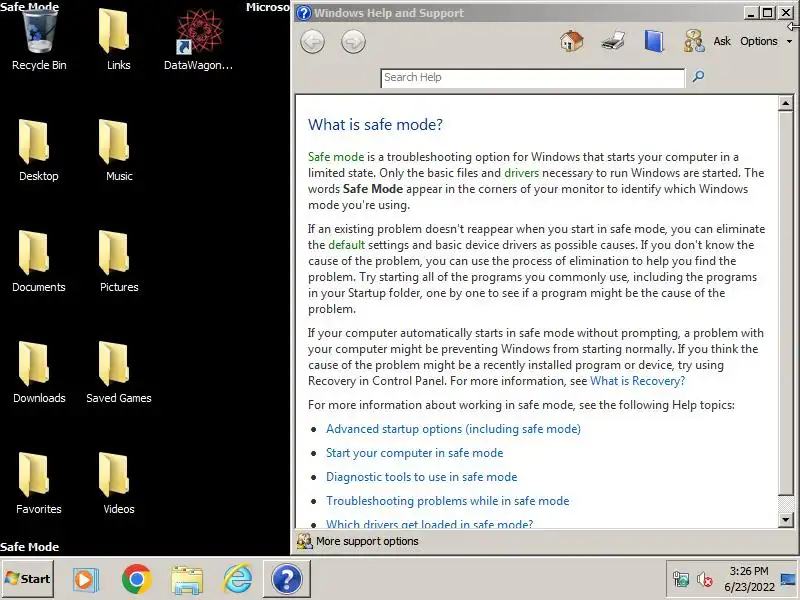Select the Documents folder icon
This screenshot has height=600, width=800.
coord(39,262)
